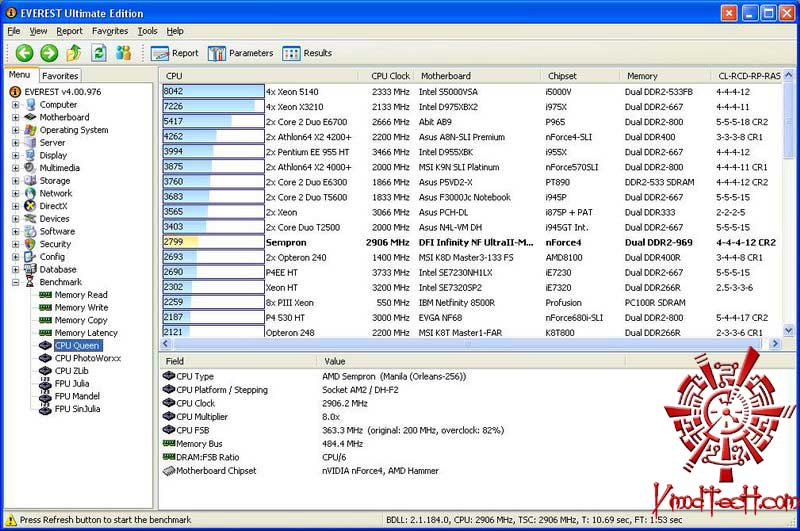The width and height of the screenshot is (800, 531).
Task: Open the Memory Copy benchmark
Action: click(x=81, y=320)
